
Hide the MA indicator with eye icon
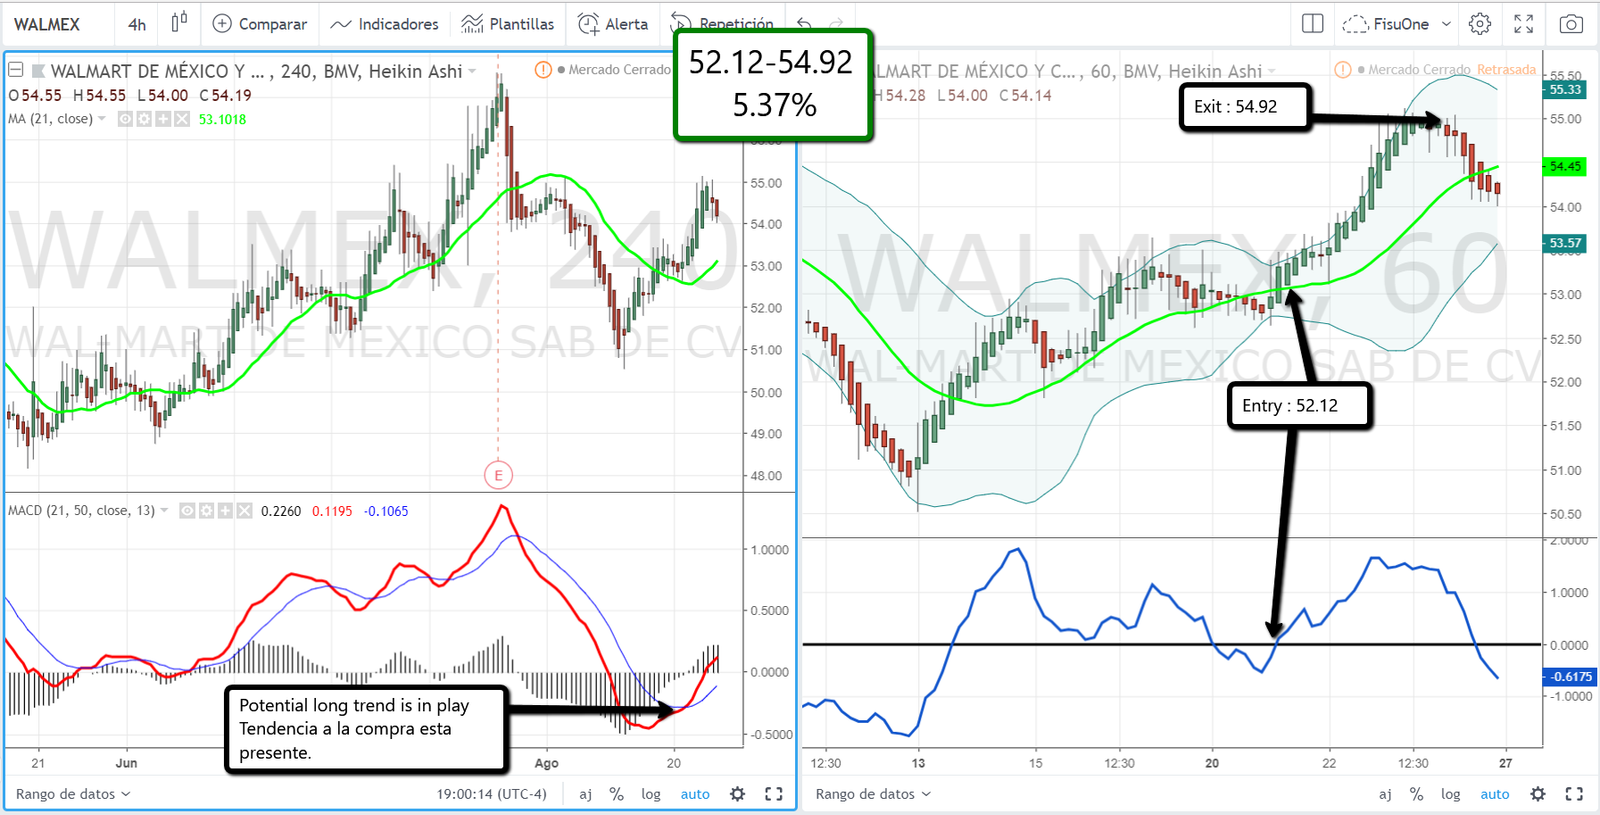click(125, 119)
